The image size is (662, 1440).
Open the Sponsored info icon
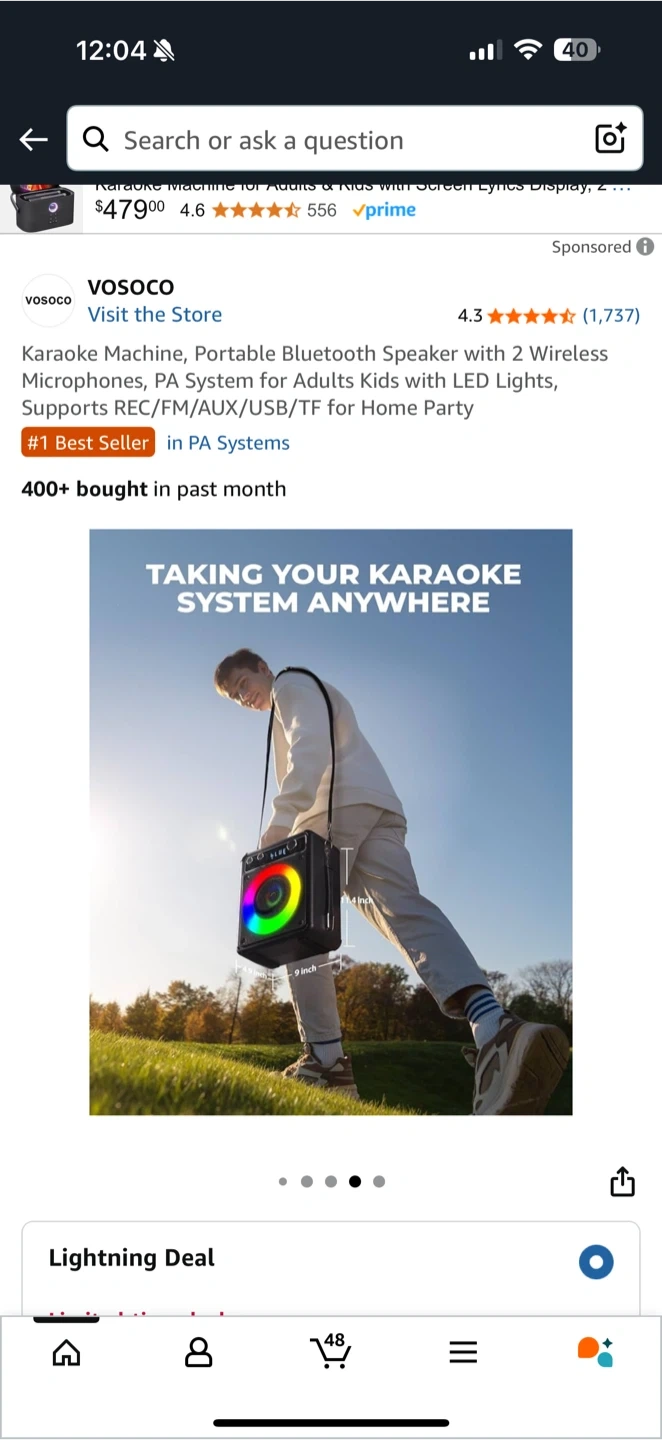pos(646,246)
